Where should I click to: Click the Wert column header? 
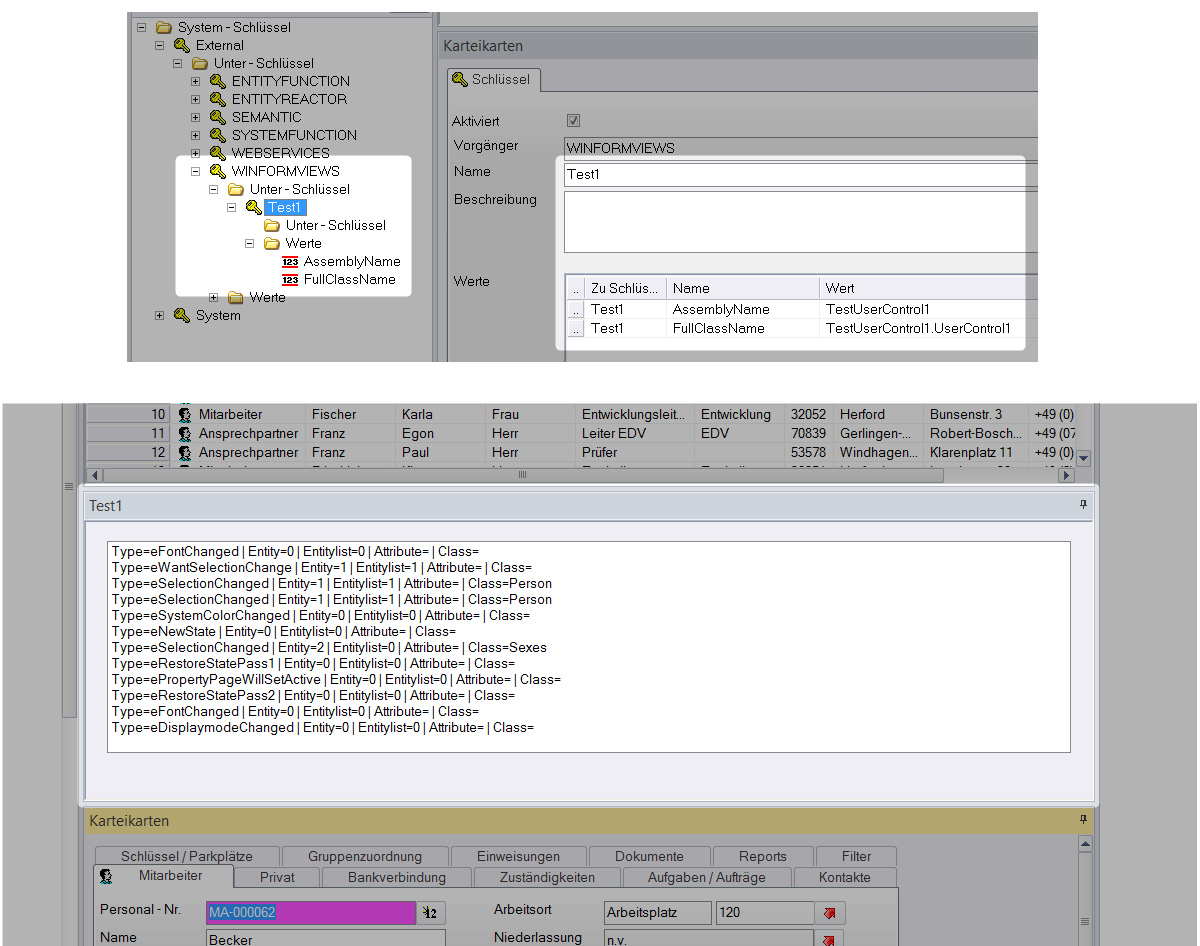928,288
